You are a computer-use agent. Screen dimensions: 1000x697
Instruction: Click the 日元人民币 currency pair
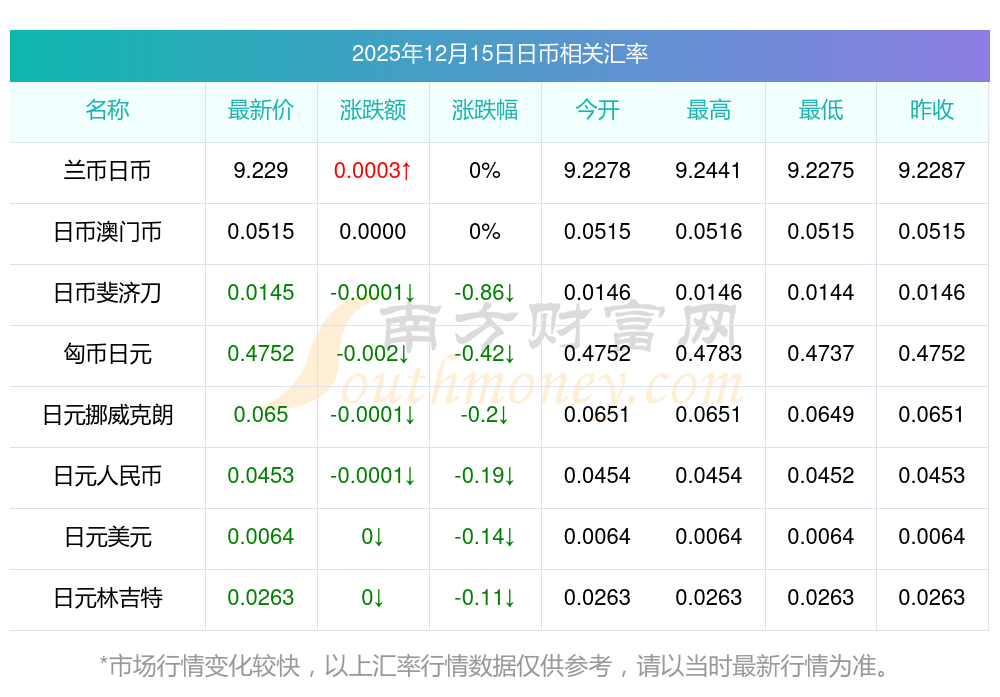coord(107,476)
